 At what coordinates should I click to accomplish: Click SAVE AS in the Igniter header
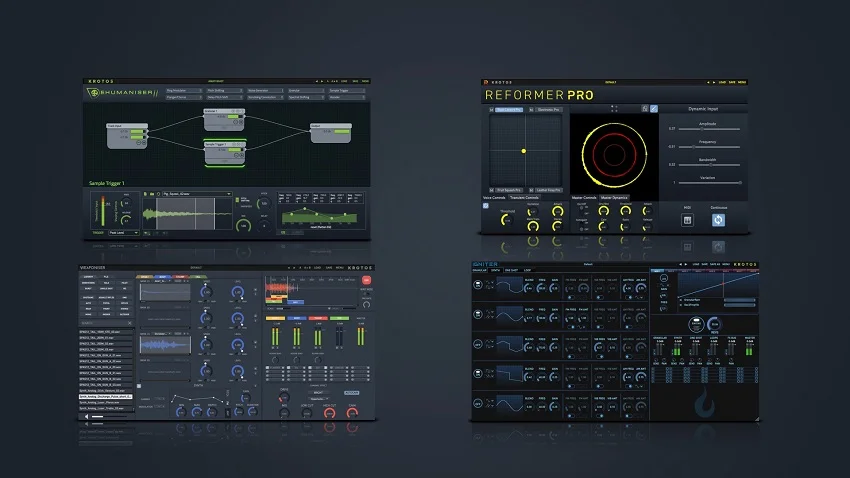(715, 264)
